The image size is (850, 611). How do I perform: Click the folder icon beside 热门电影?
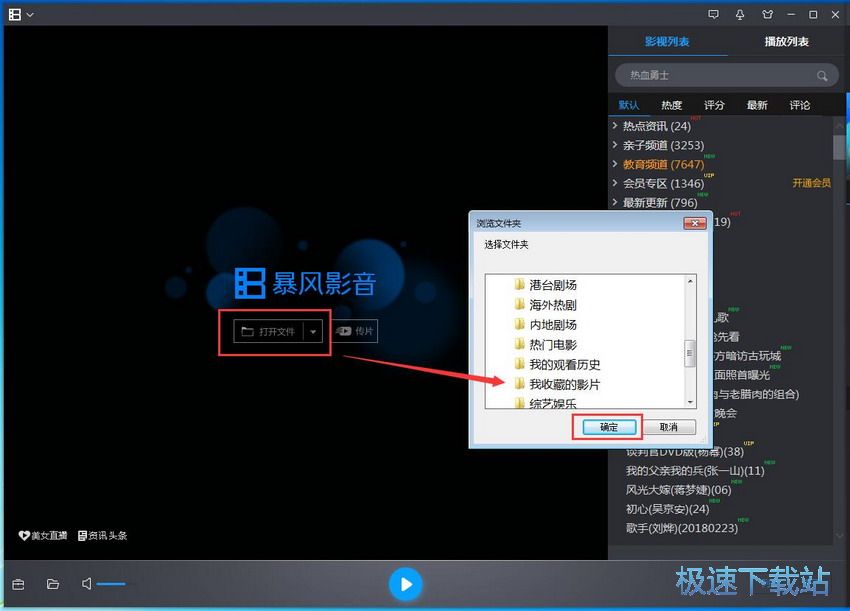click(x=519, y=344)
